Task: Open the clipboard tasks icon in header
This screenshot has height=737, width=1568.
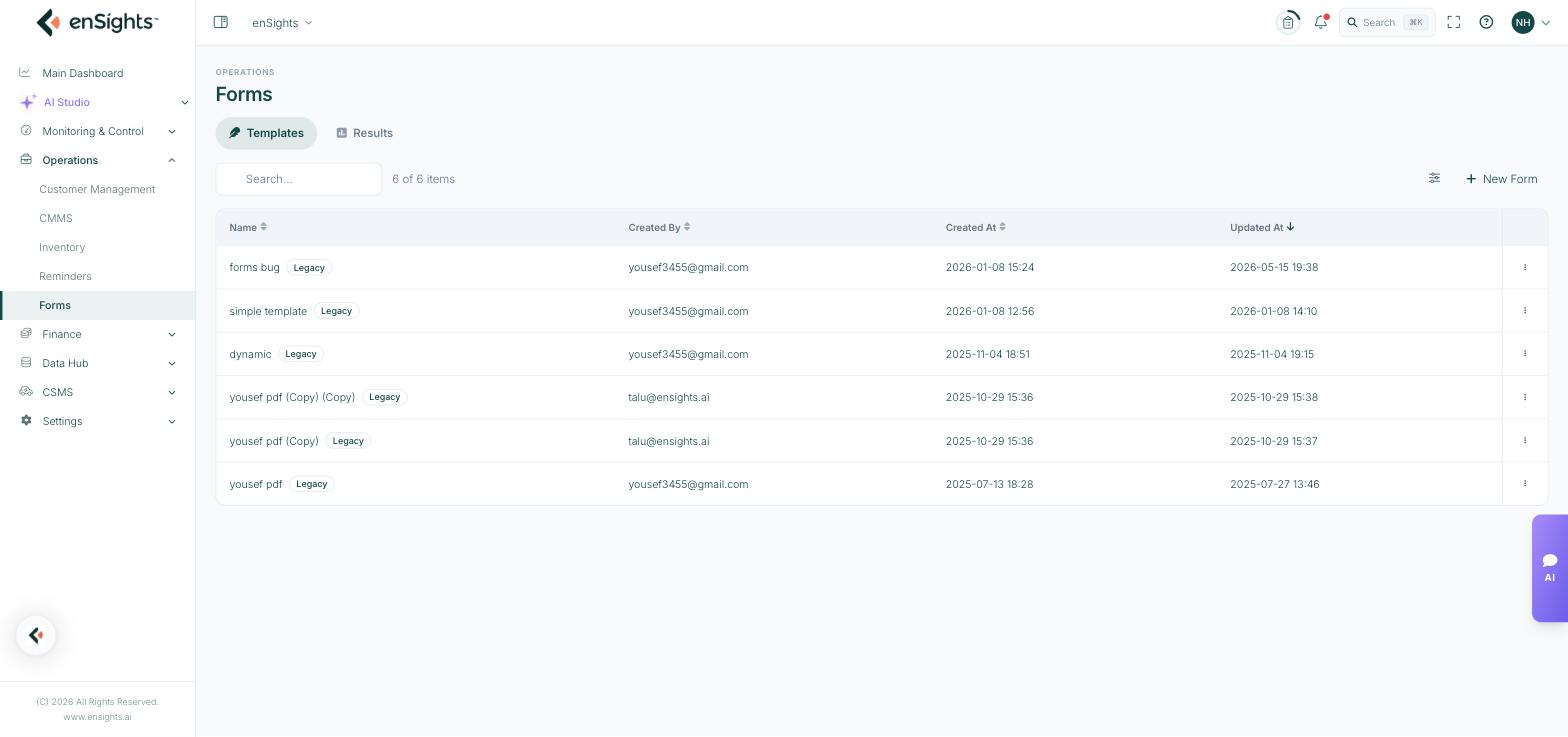Action: 1288,22
